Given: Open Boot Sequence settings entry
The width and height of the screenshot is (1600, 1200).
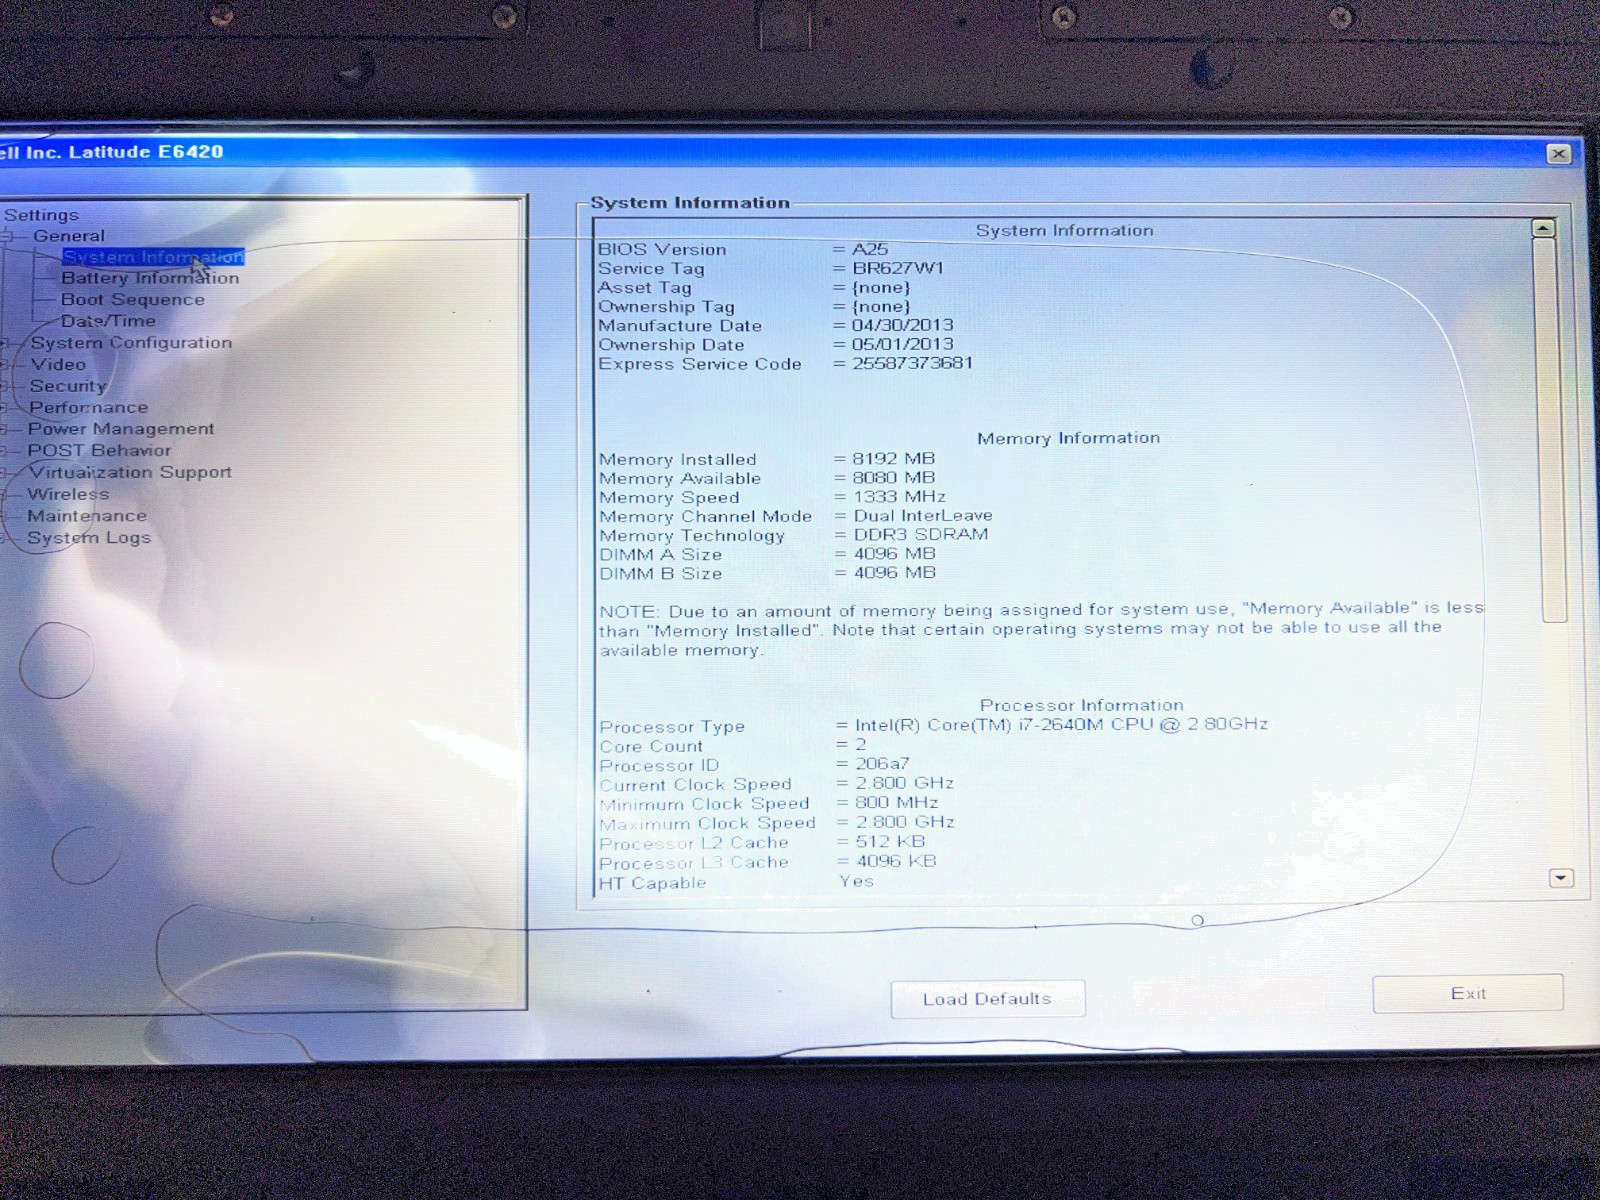Looking at the screenshot, I should pyautogui.click(x=132, y=300).
